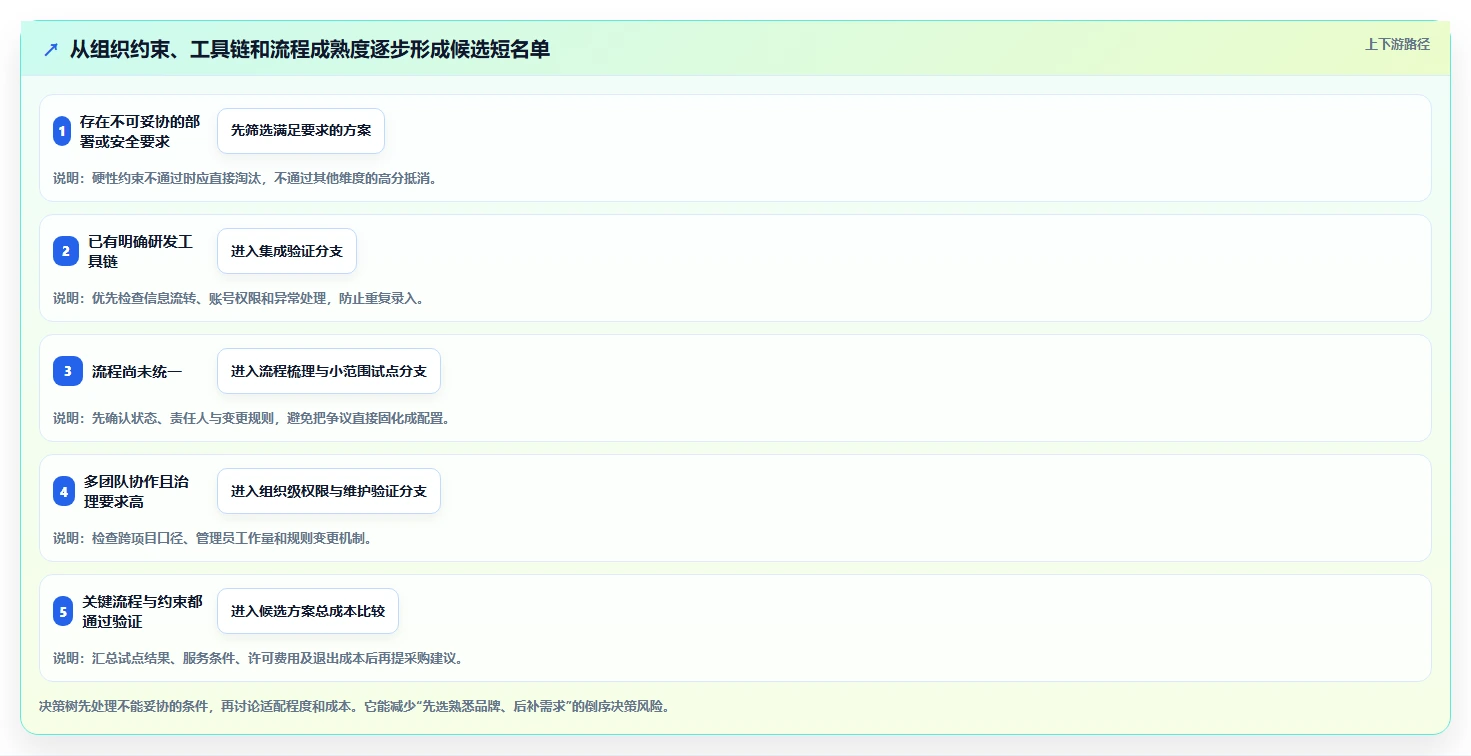The height and width of the screenshot is (756, 1471).
Task: Click the footer summary starting with 决策树先处理不能妥协的条件
Action: (x=354, y=706)
